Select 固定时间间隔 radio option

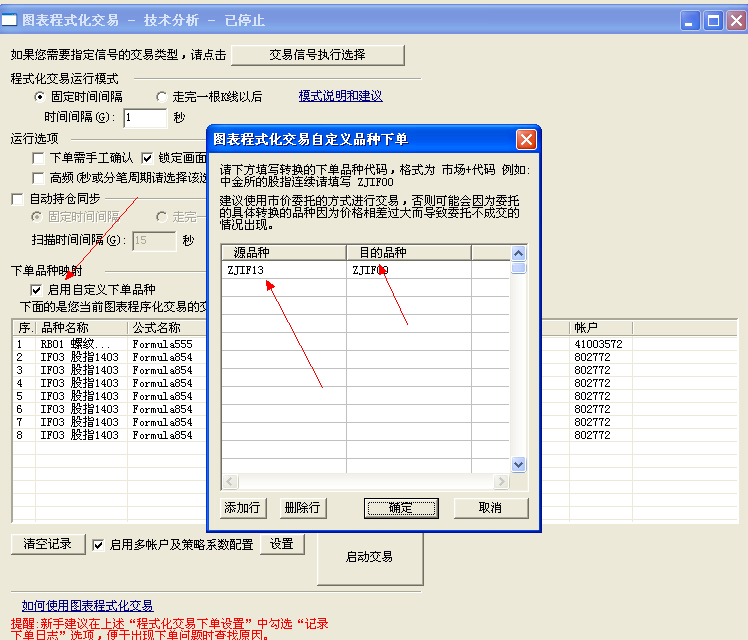(40, 97)
